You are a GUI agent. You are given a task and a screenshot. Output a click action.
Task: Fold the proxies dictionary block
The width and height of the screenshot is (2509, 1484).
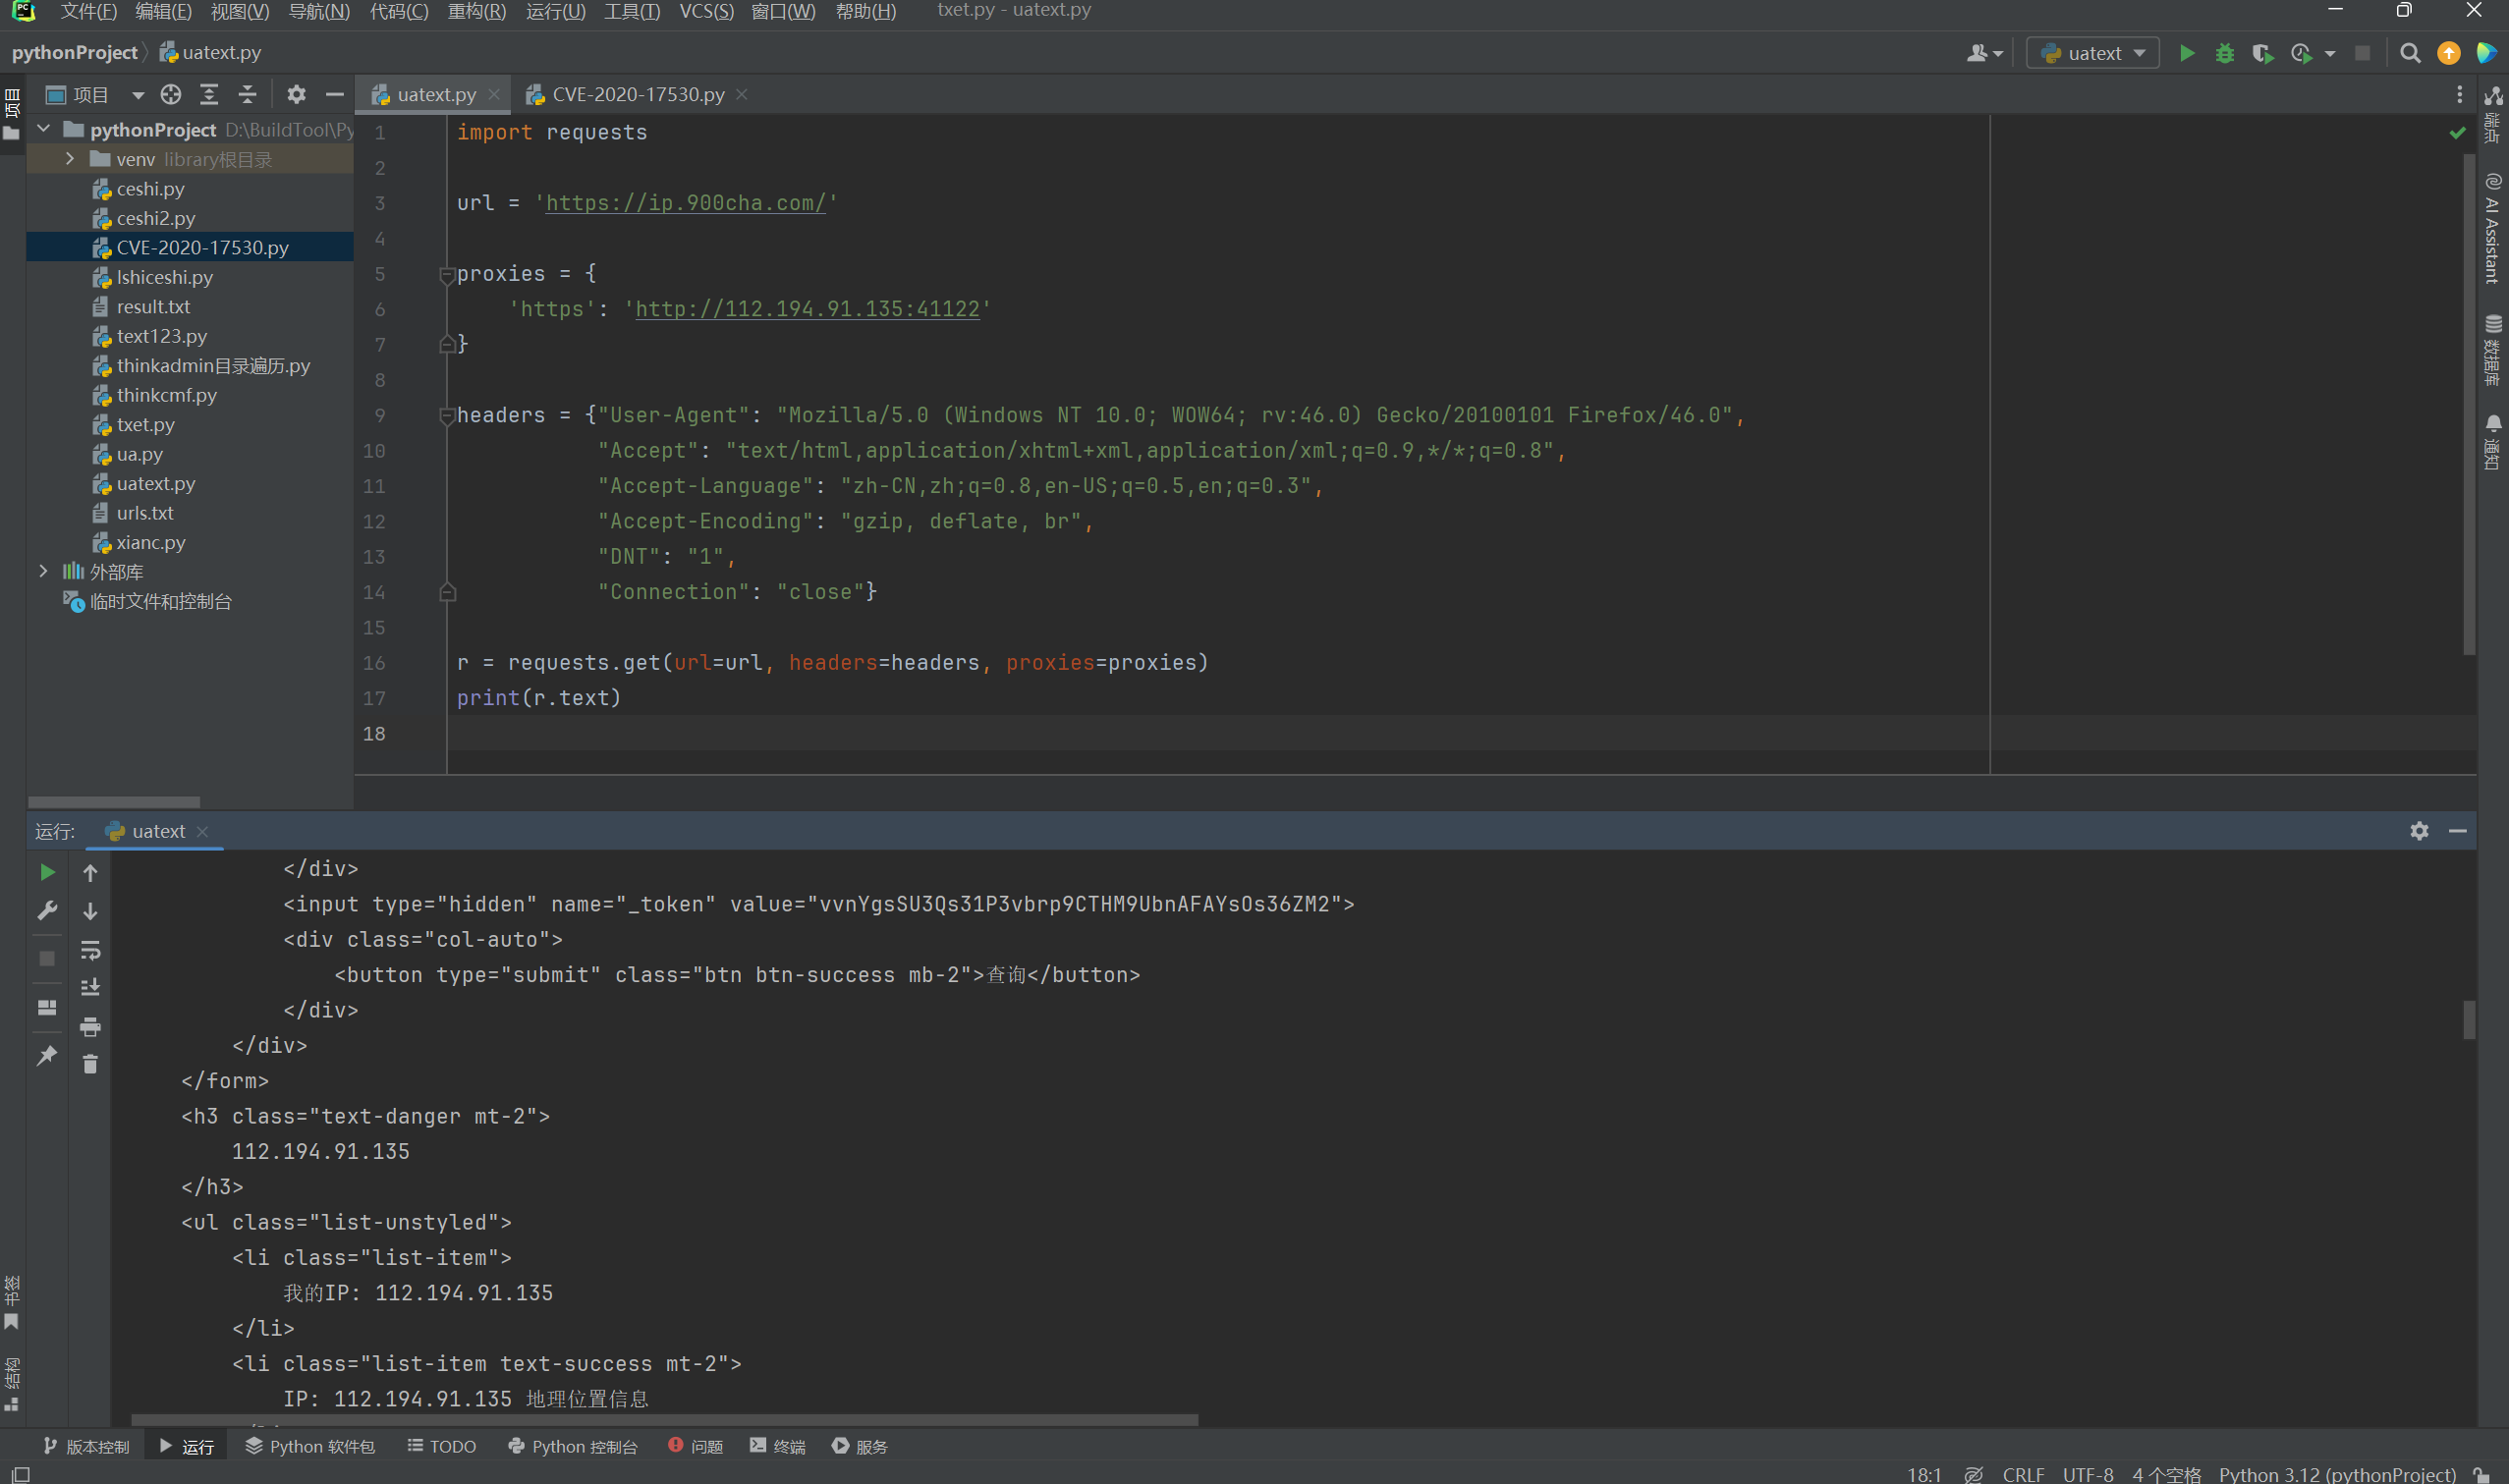447,274
